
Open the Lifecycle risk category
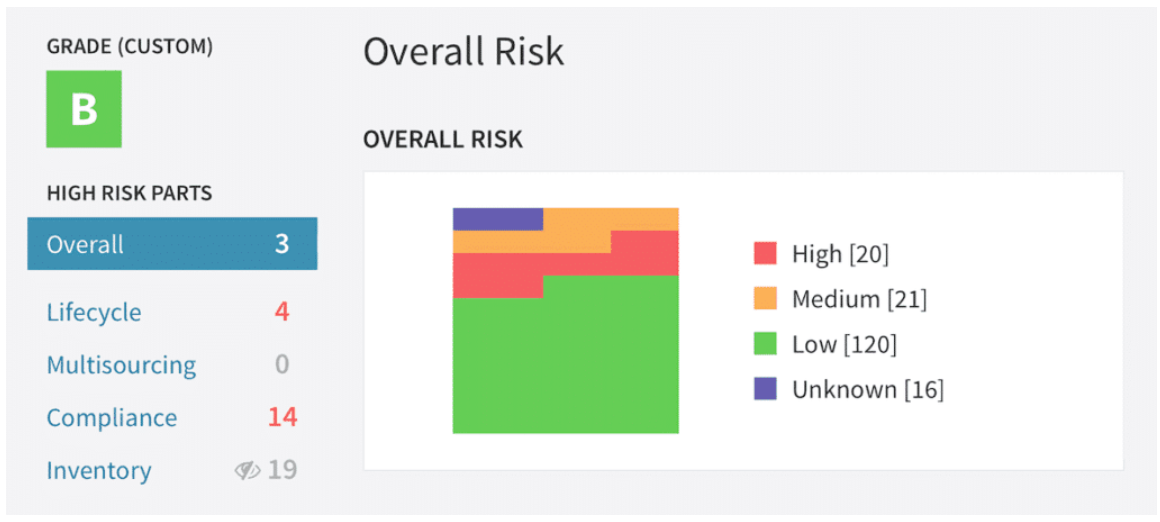[94, 312]
